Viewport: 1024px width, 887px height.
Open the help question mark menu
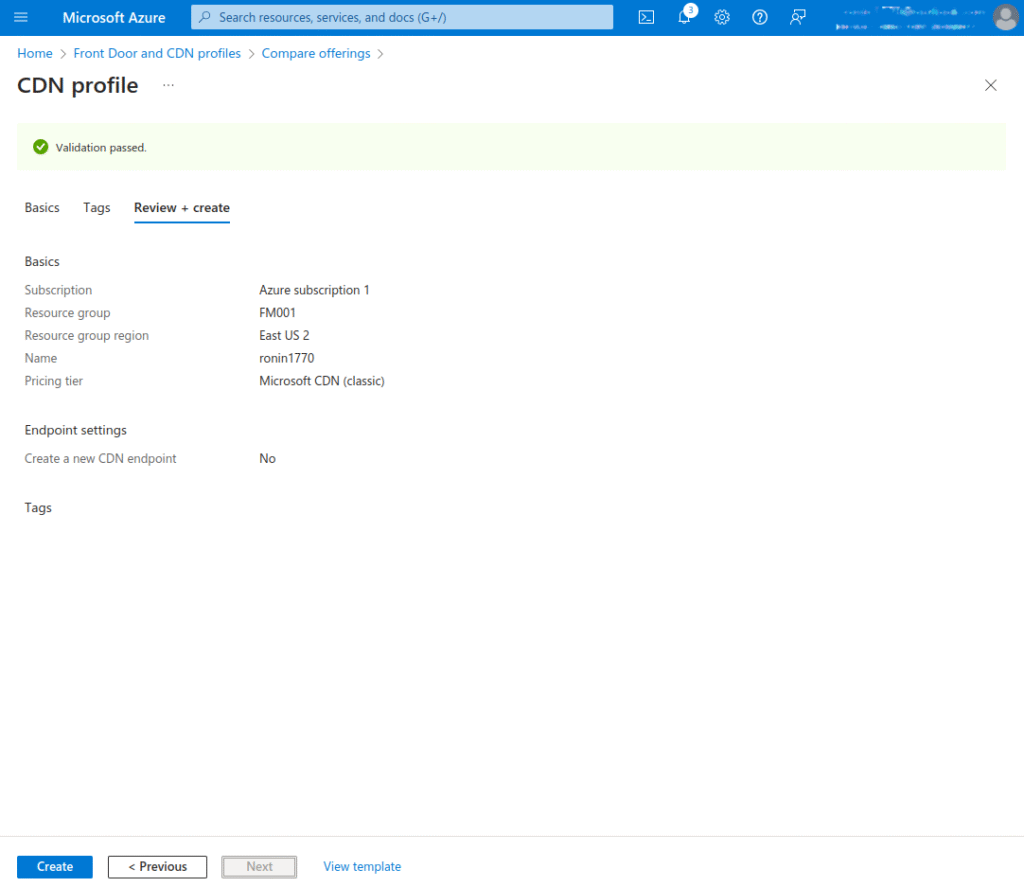760,18
